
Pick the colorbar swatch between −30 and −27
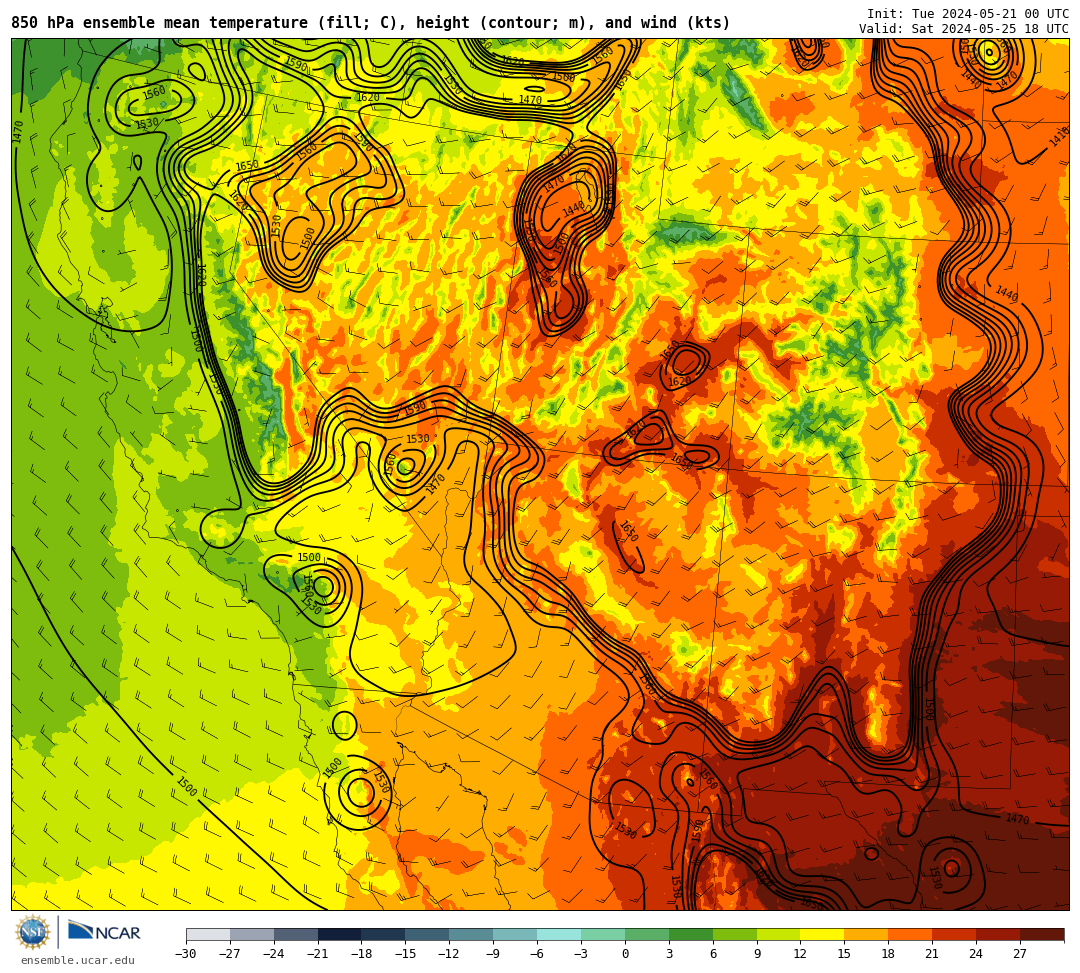(208, 934)
